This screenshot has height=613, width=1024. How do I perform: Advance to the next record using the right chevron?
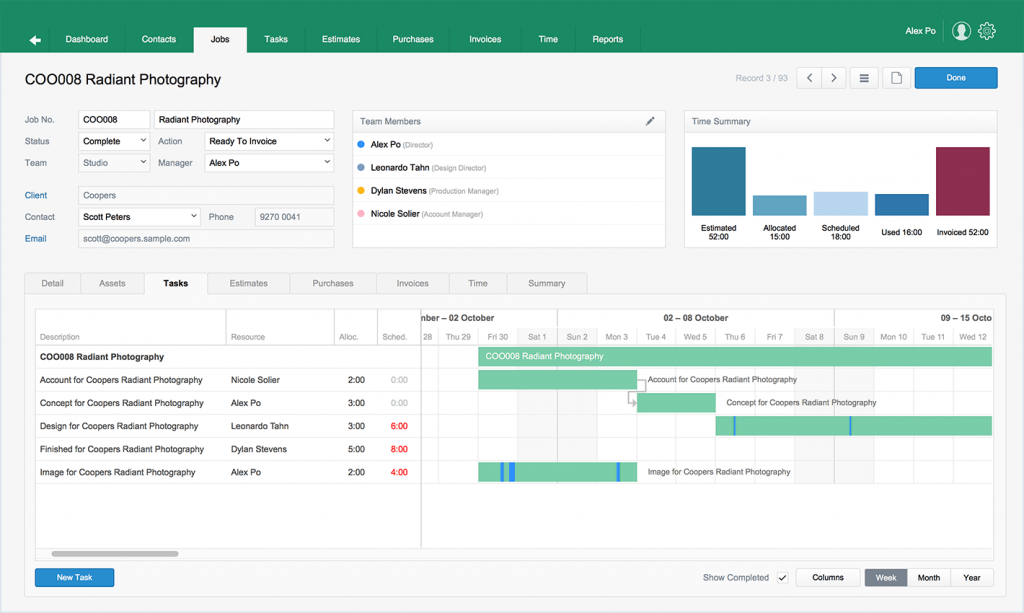click(x=834, y=77)
